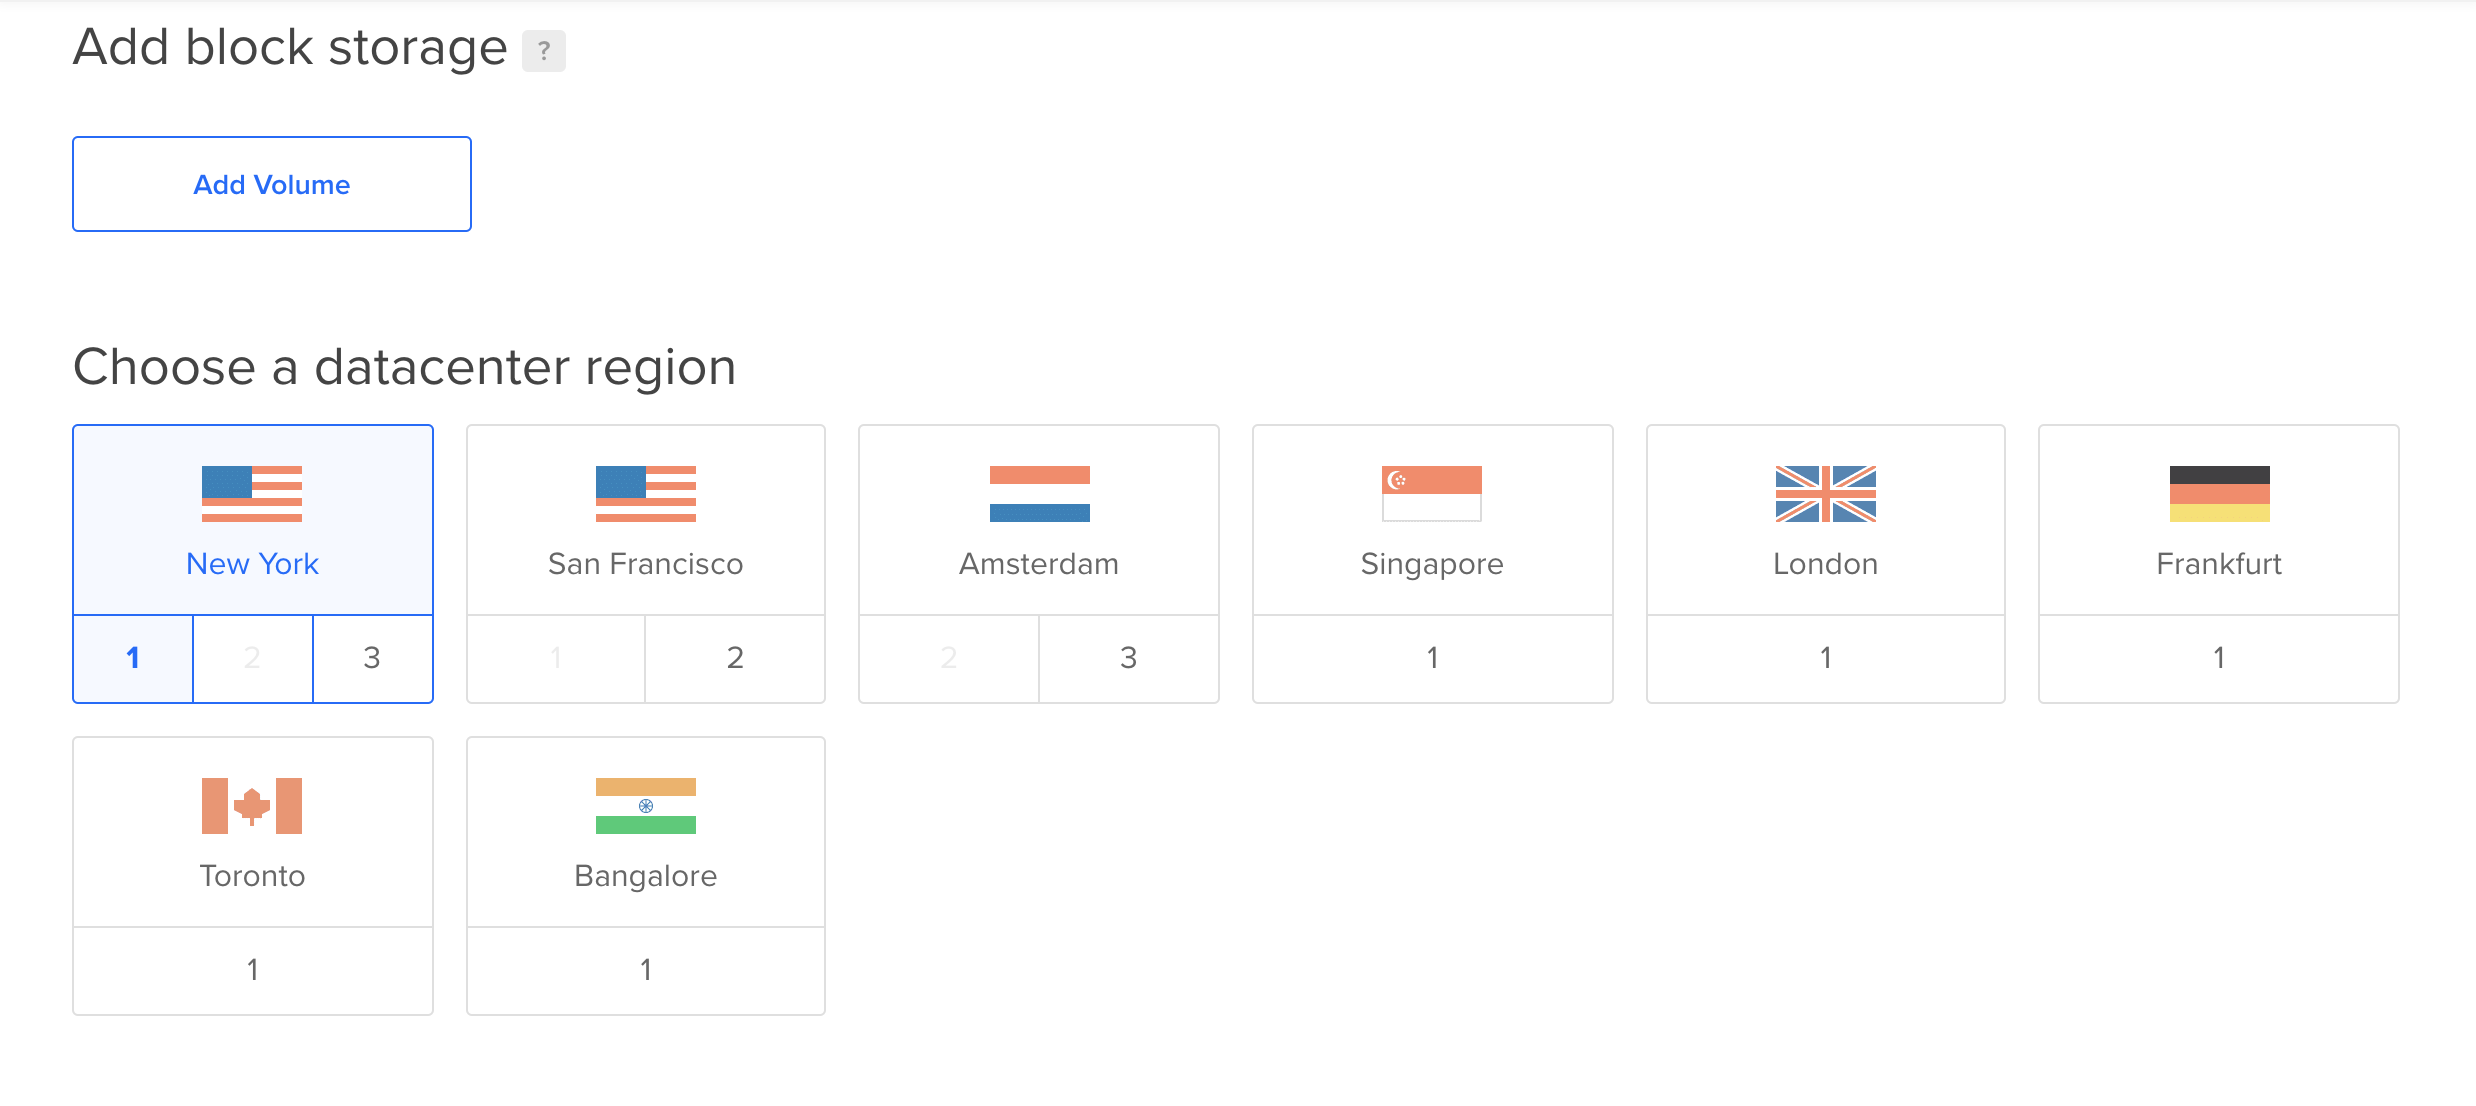Click the Indian flag for Bangalore
This screenshot has height=1106, width=2476.
(x=645, y=806)
